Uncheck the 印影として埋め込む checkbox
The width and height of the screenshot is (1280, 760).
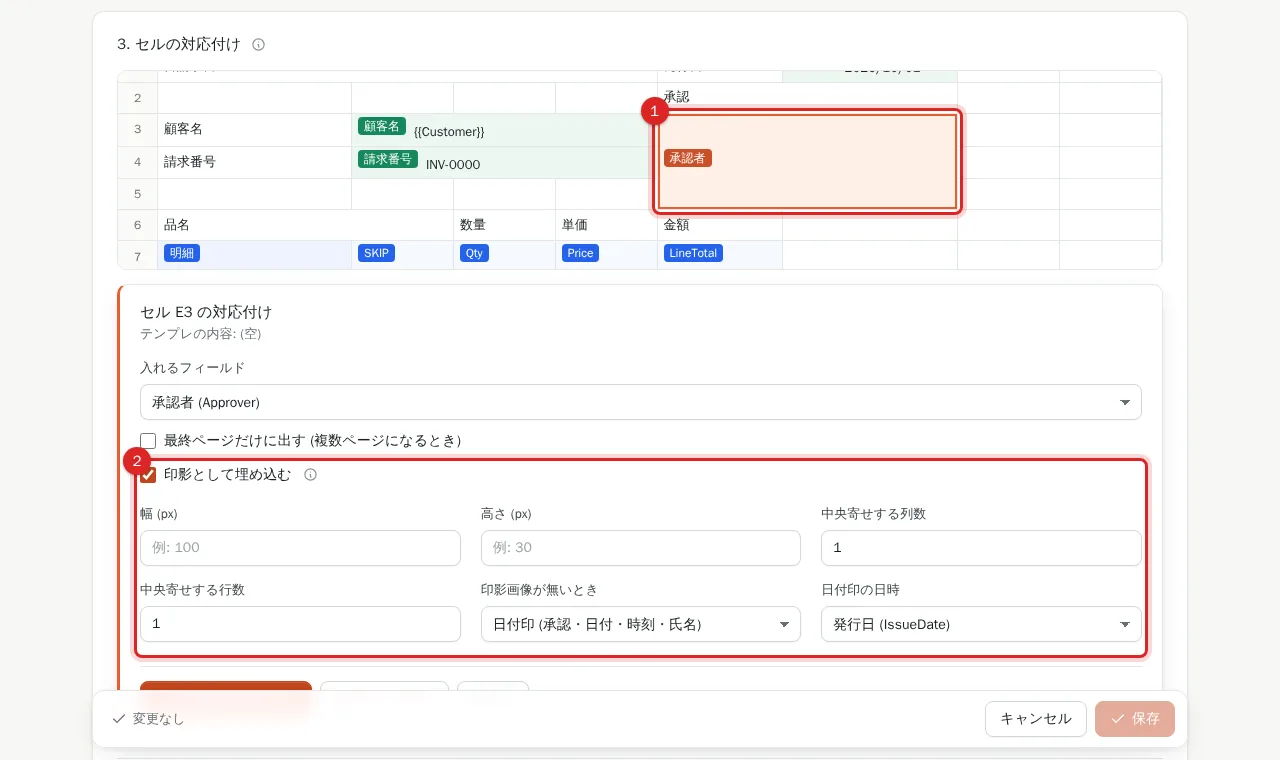tap(148, 475)
